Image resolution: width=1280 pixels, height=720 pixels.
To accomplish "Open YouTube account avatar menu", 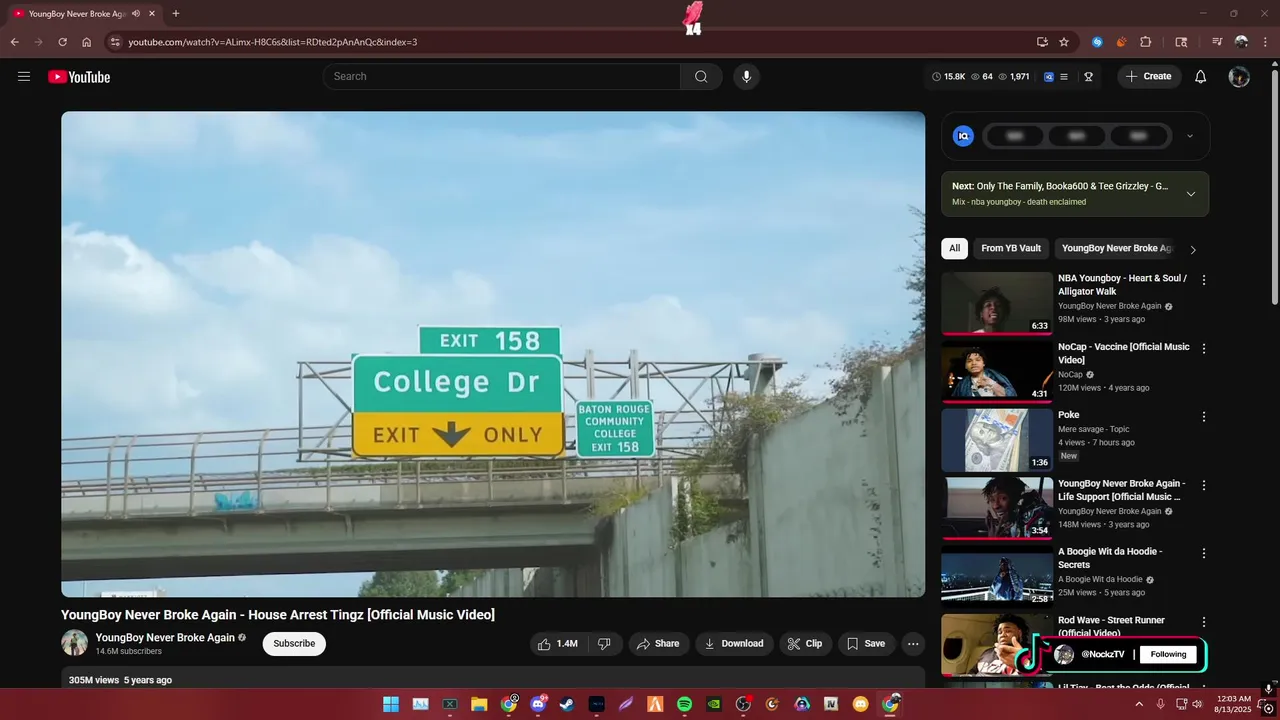I will point(1239,76).
